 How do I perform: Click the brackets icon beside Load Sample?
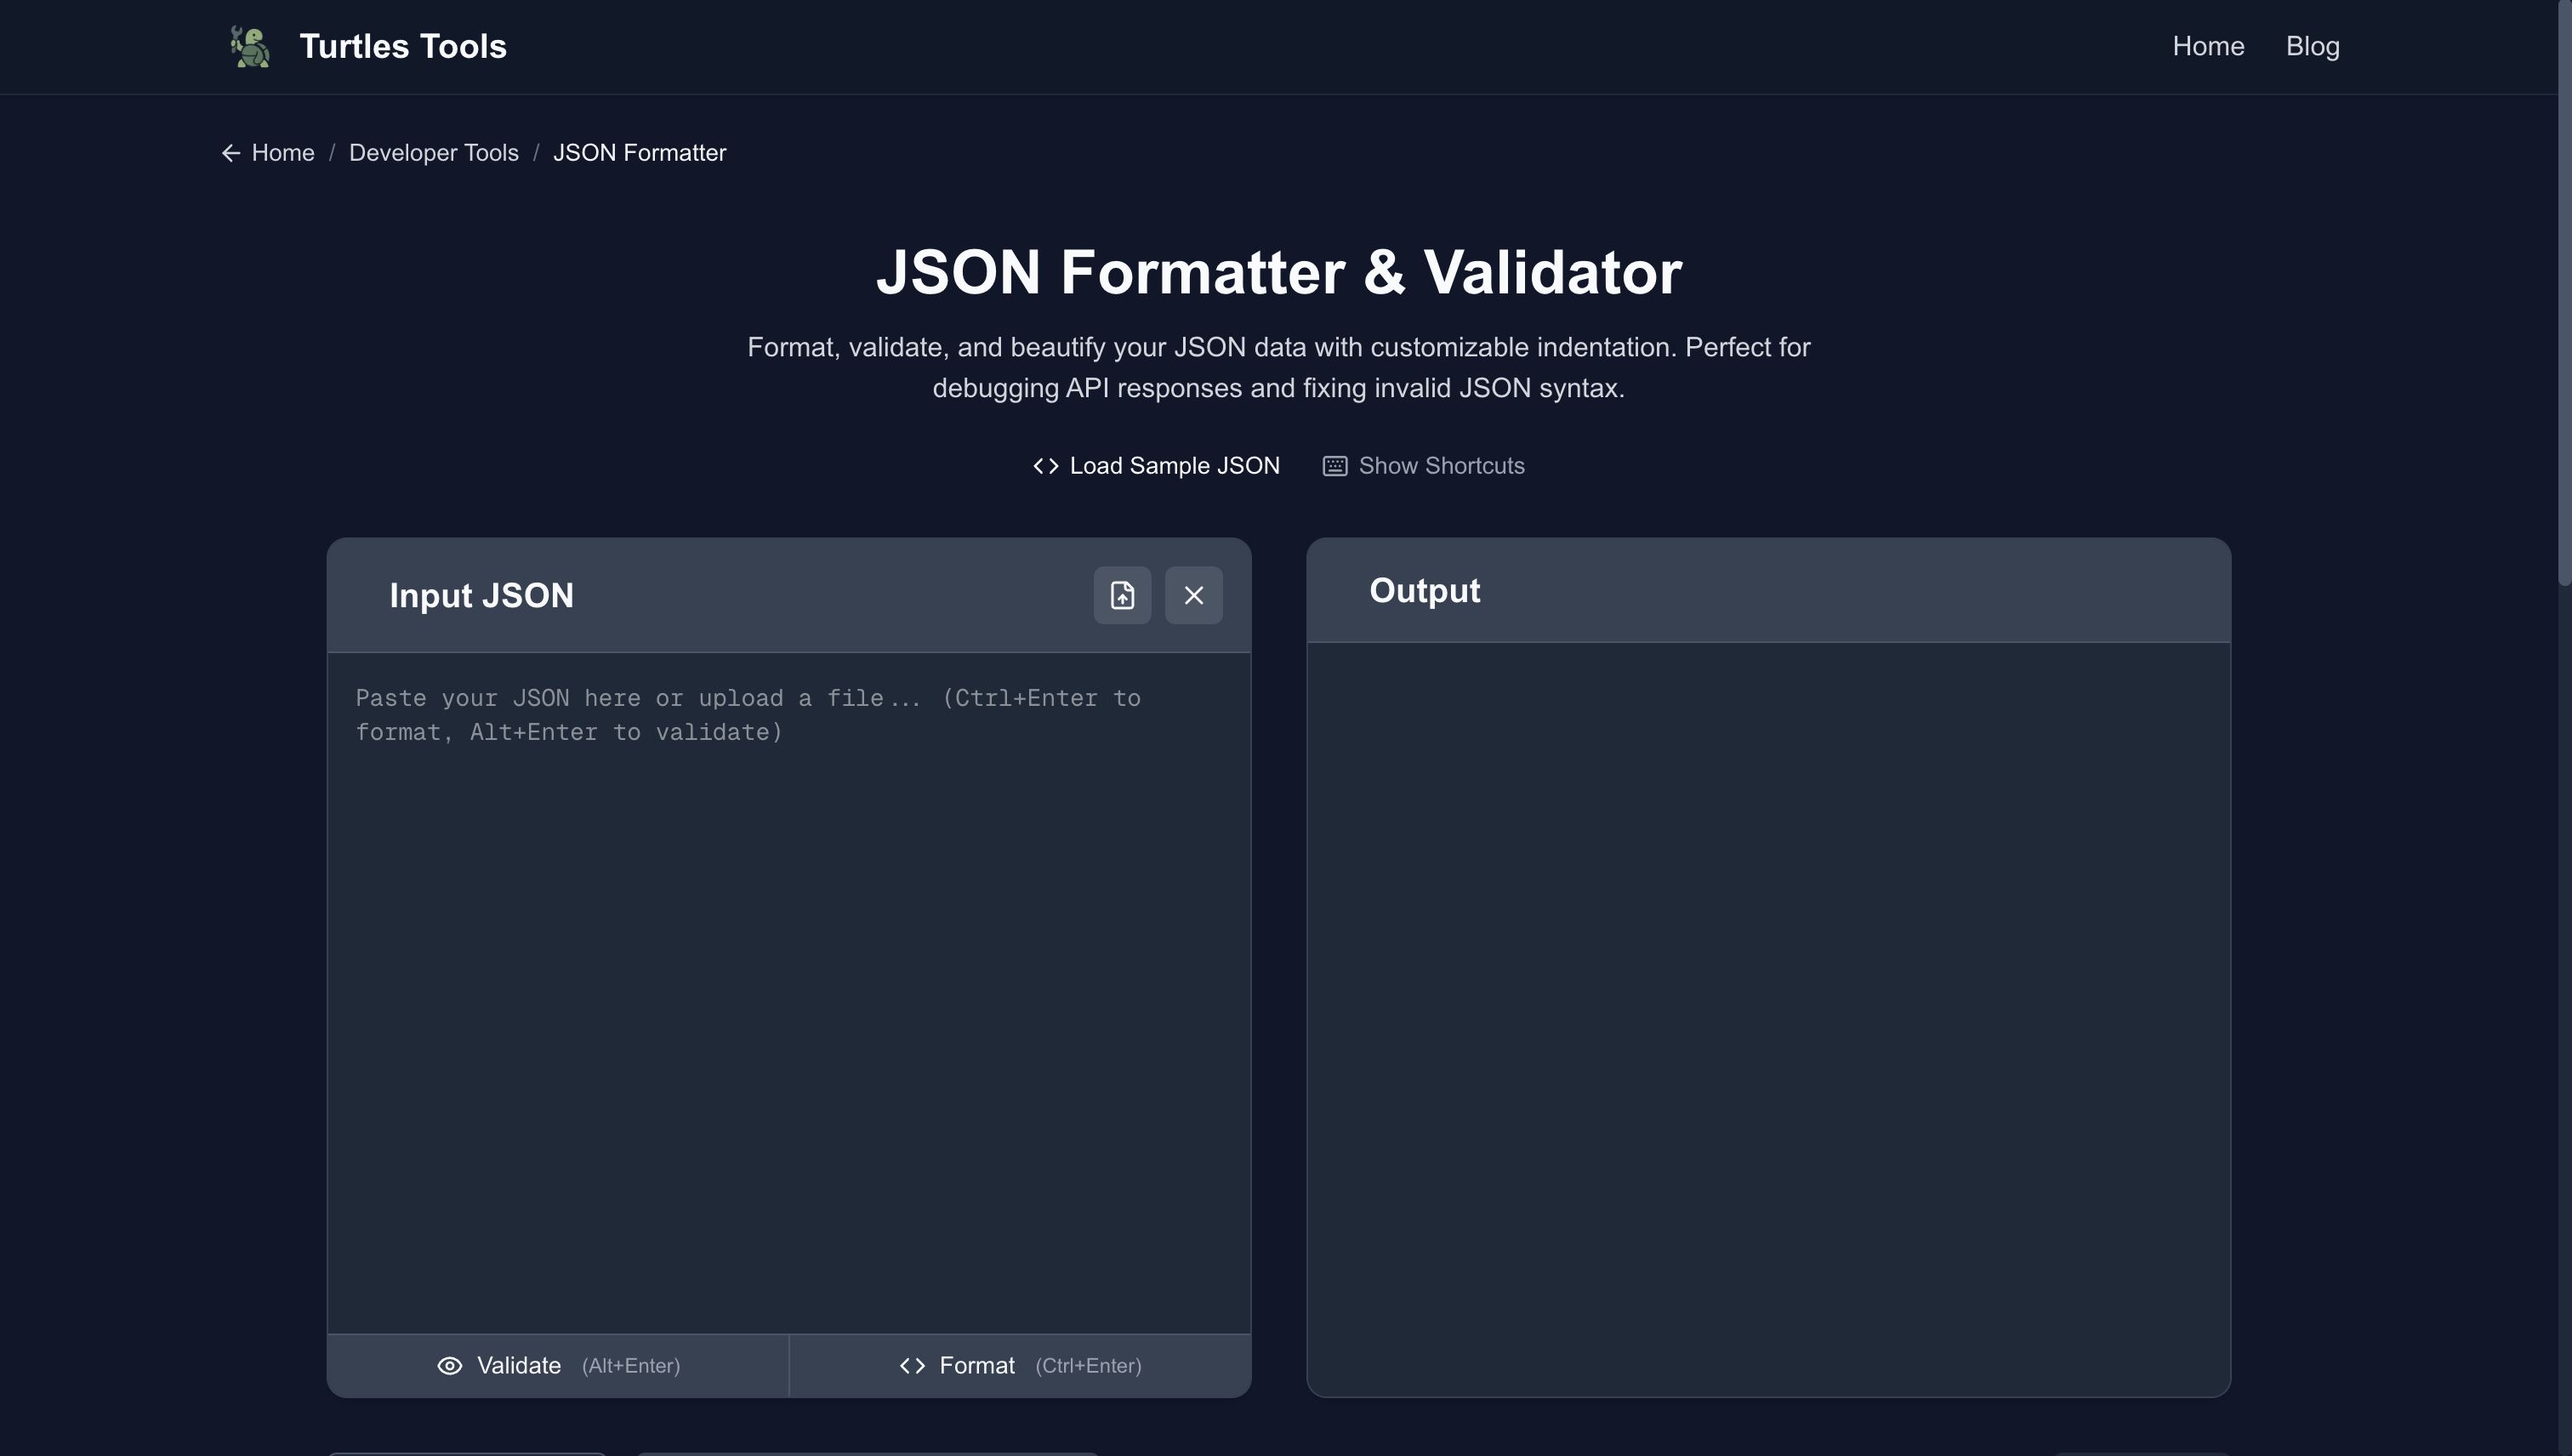tap(1046, 466)
